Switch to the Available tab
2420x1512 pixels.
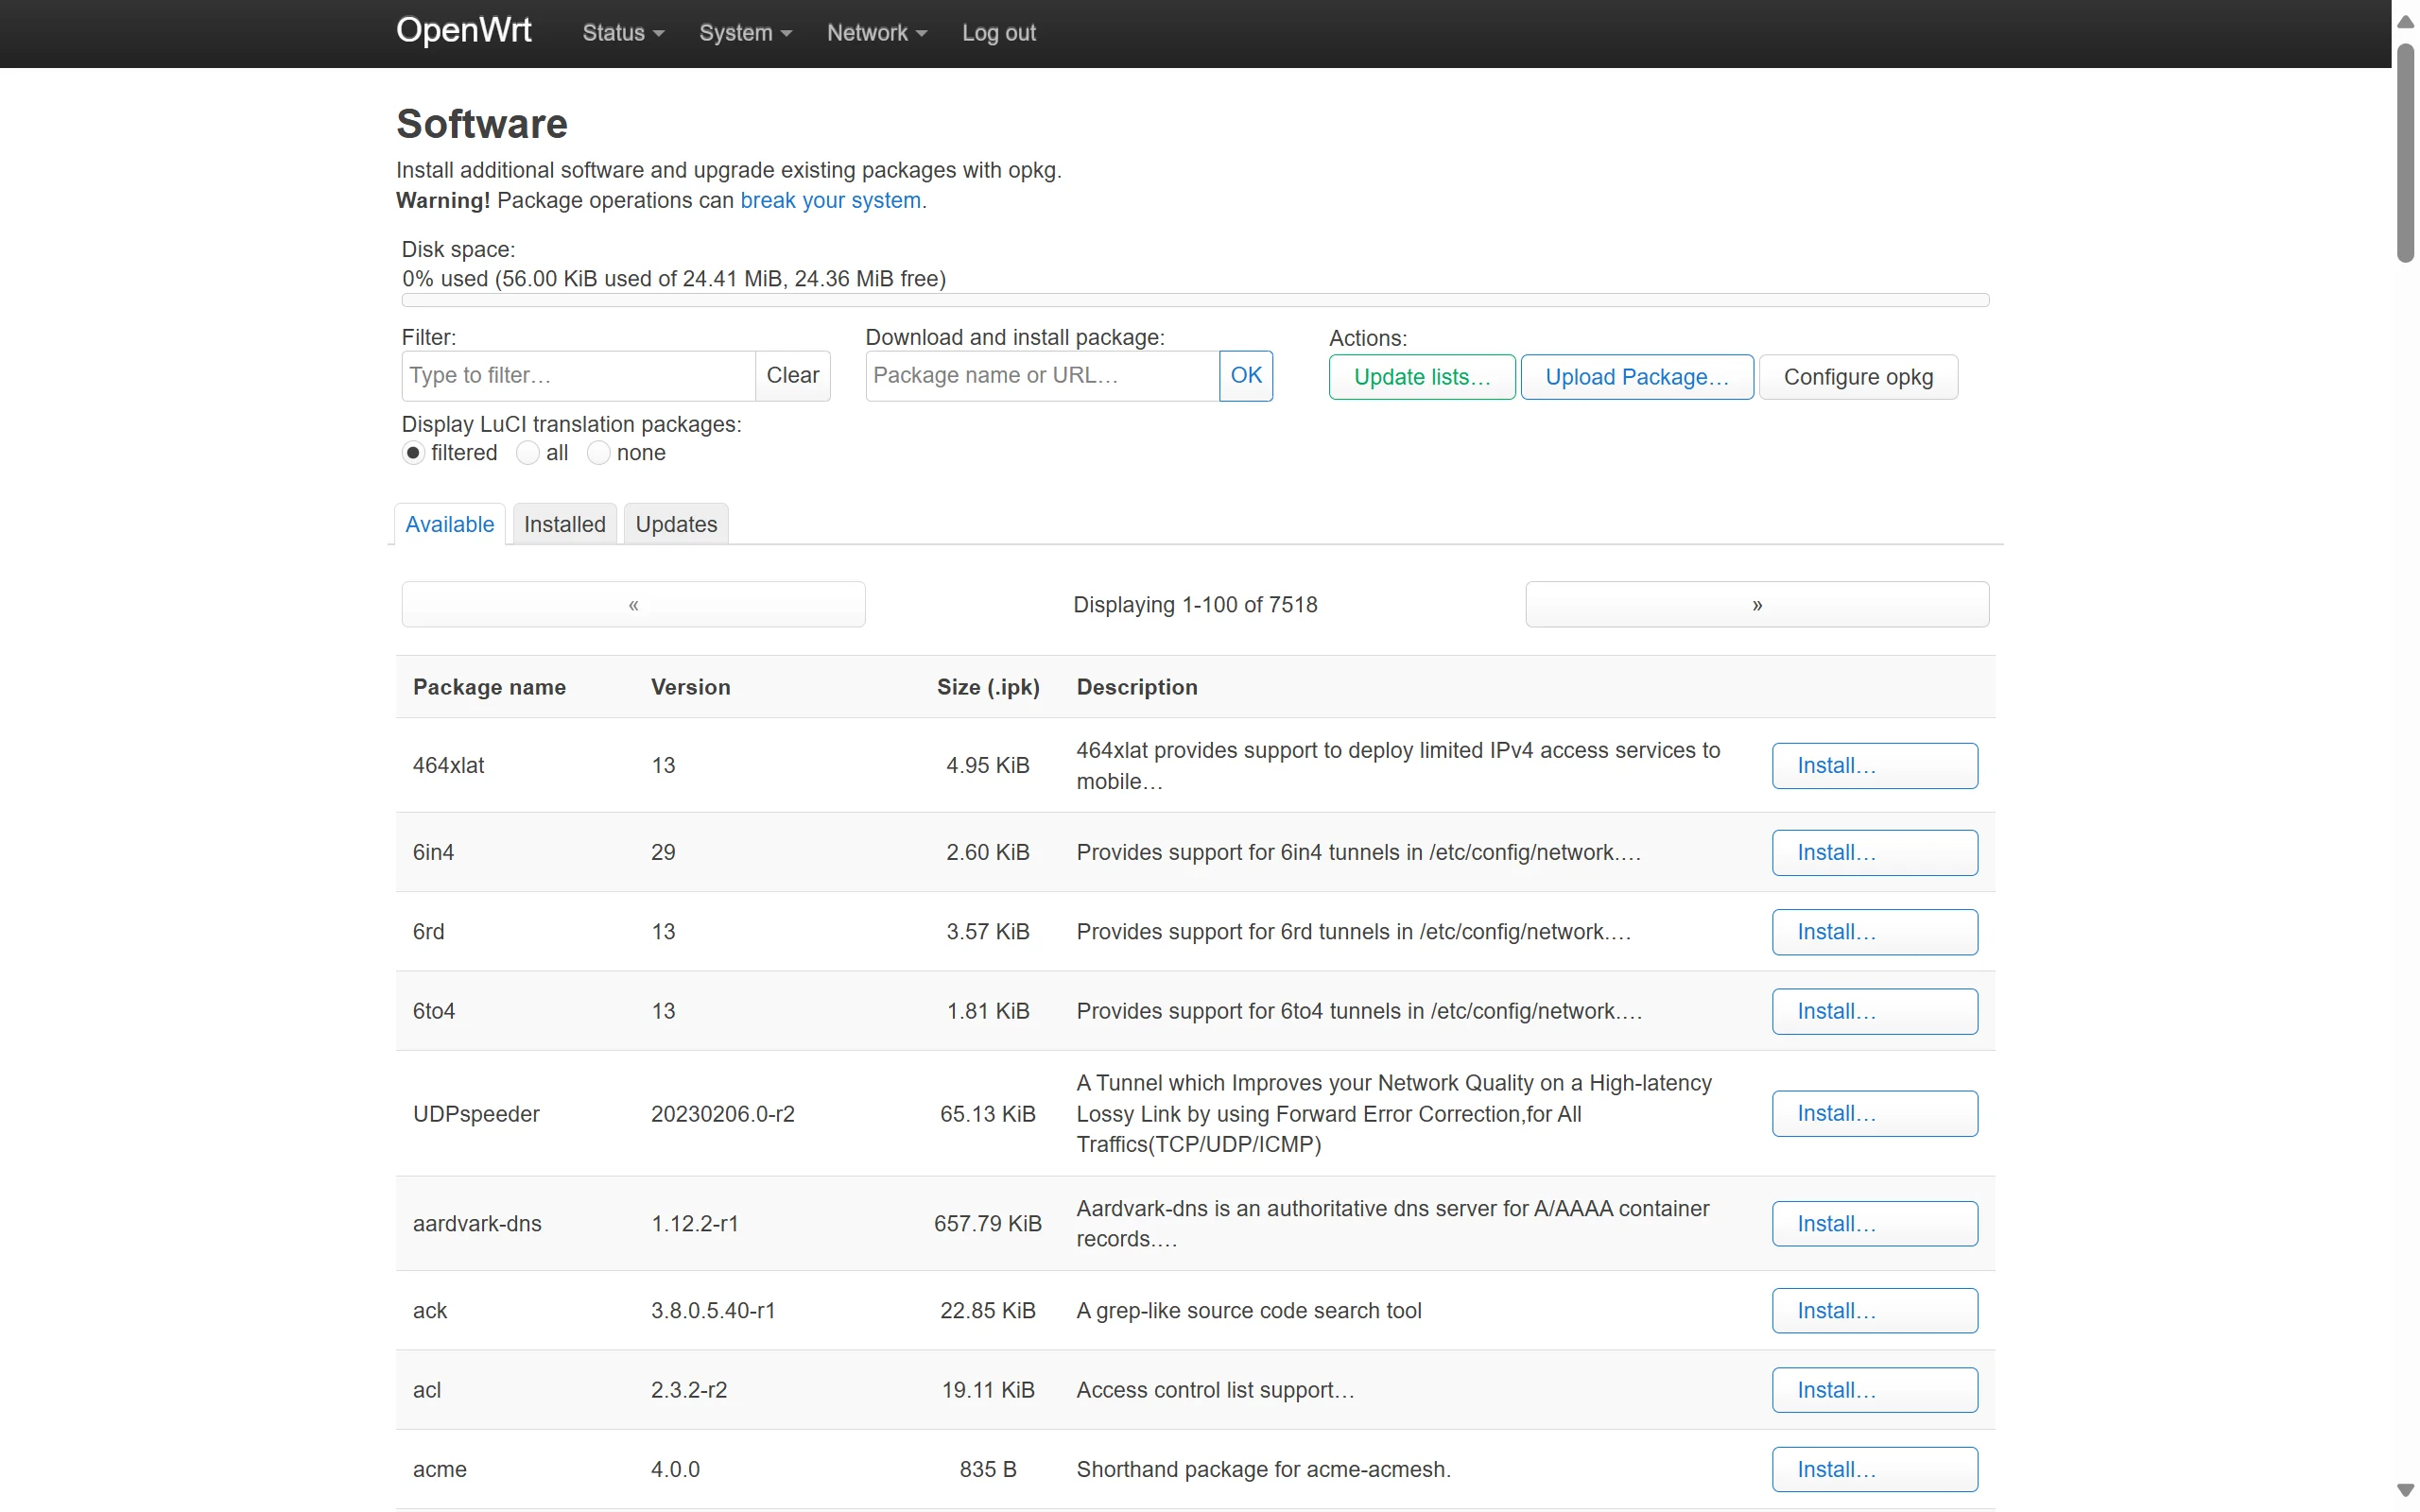tap(450, 524)
